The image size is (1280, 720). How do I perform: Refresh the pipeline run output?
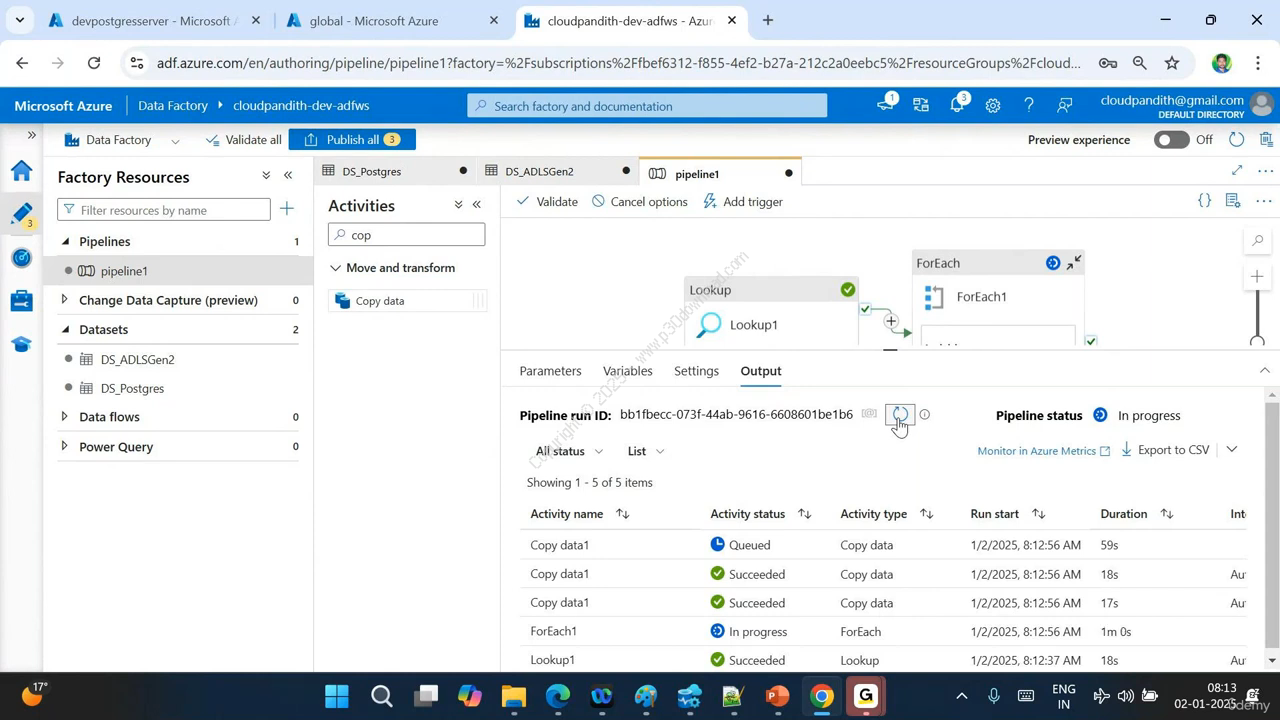(x=900, y=414)
